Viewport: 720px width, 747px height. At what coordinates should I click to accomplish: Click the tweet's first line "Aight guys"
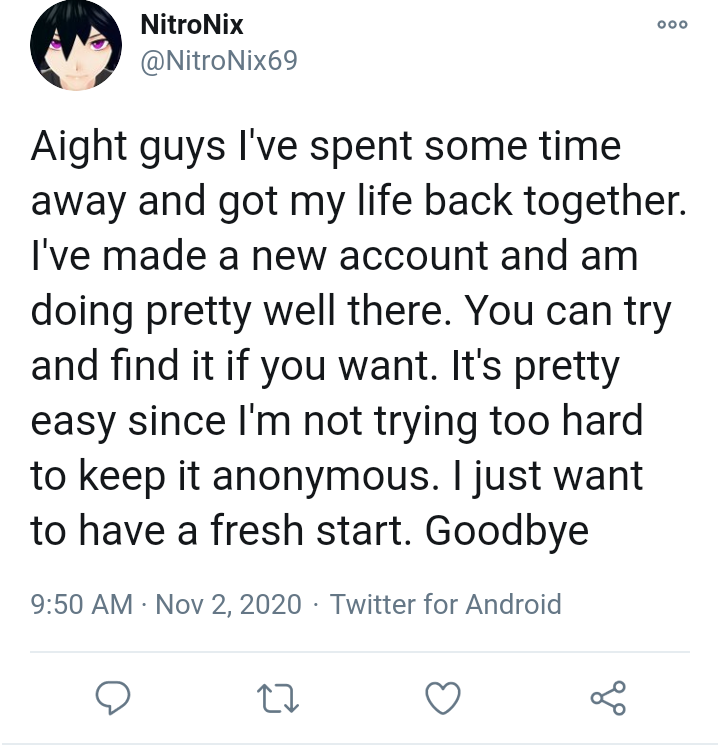point(128,147)
